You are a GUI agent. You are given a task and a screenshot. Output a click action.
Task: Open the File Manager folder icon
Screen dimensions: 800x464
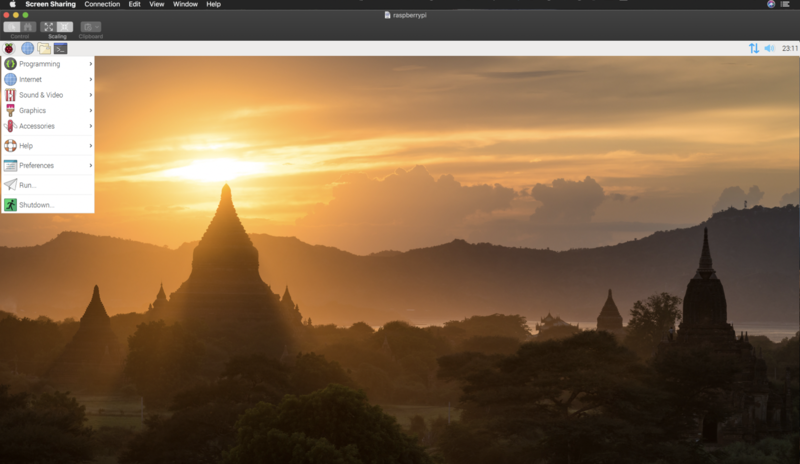point(44,48)
